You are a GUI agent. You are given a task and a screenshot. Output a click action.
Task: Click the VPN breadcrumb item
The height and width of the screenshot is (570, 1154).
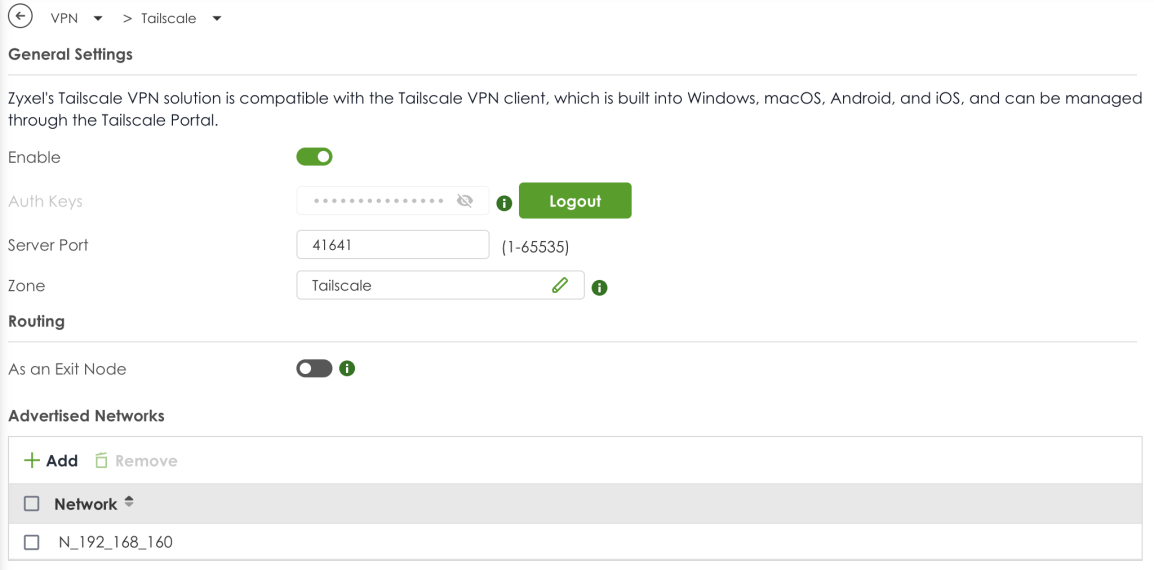[64, 19]
